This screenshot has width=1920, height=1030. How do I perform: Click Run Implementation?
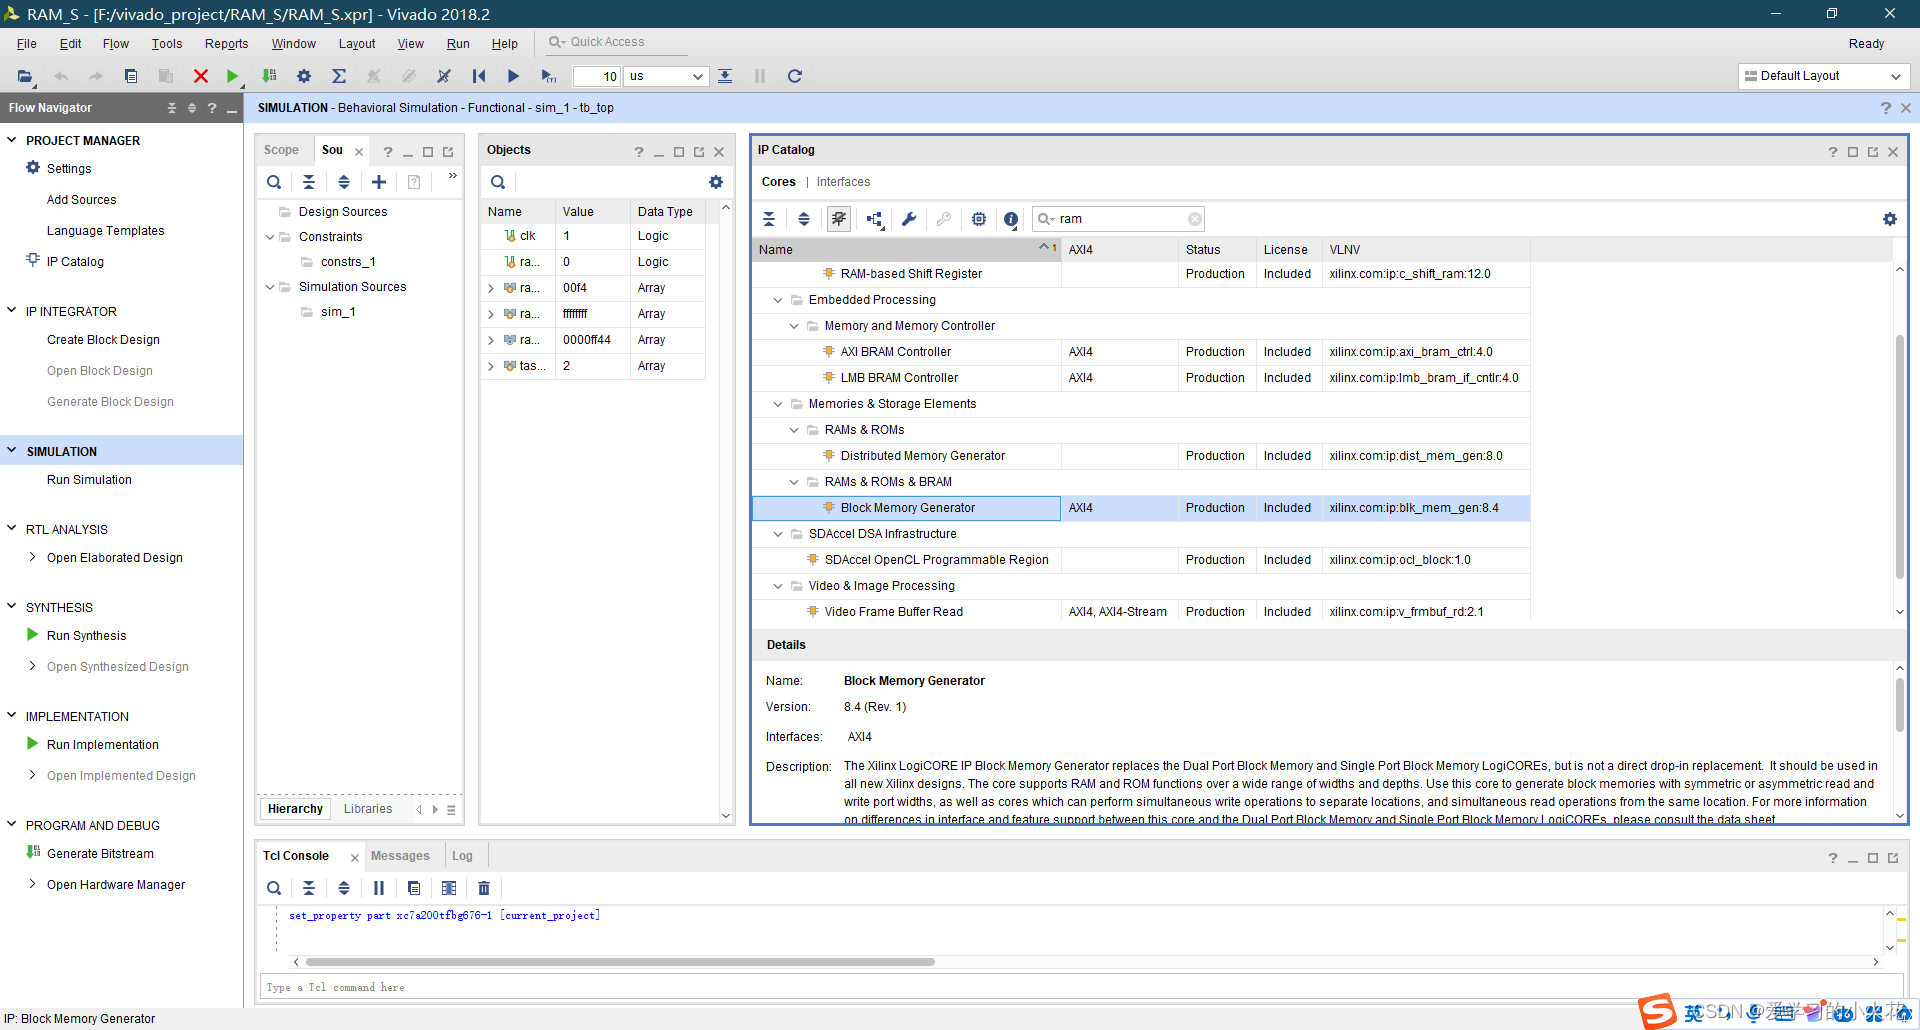click(x=102, y=744)
